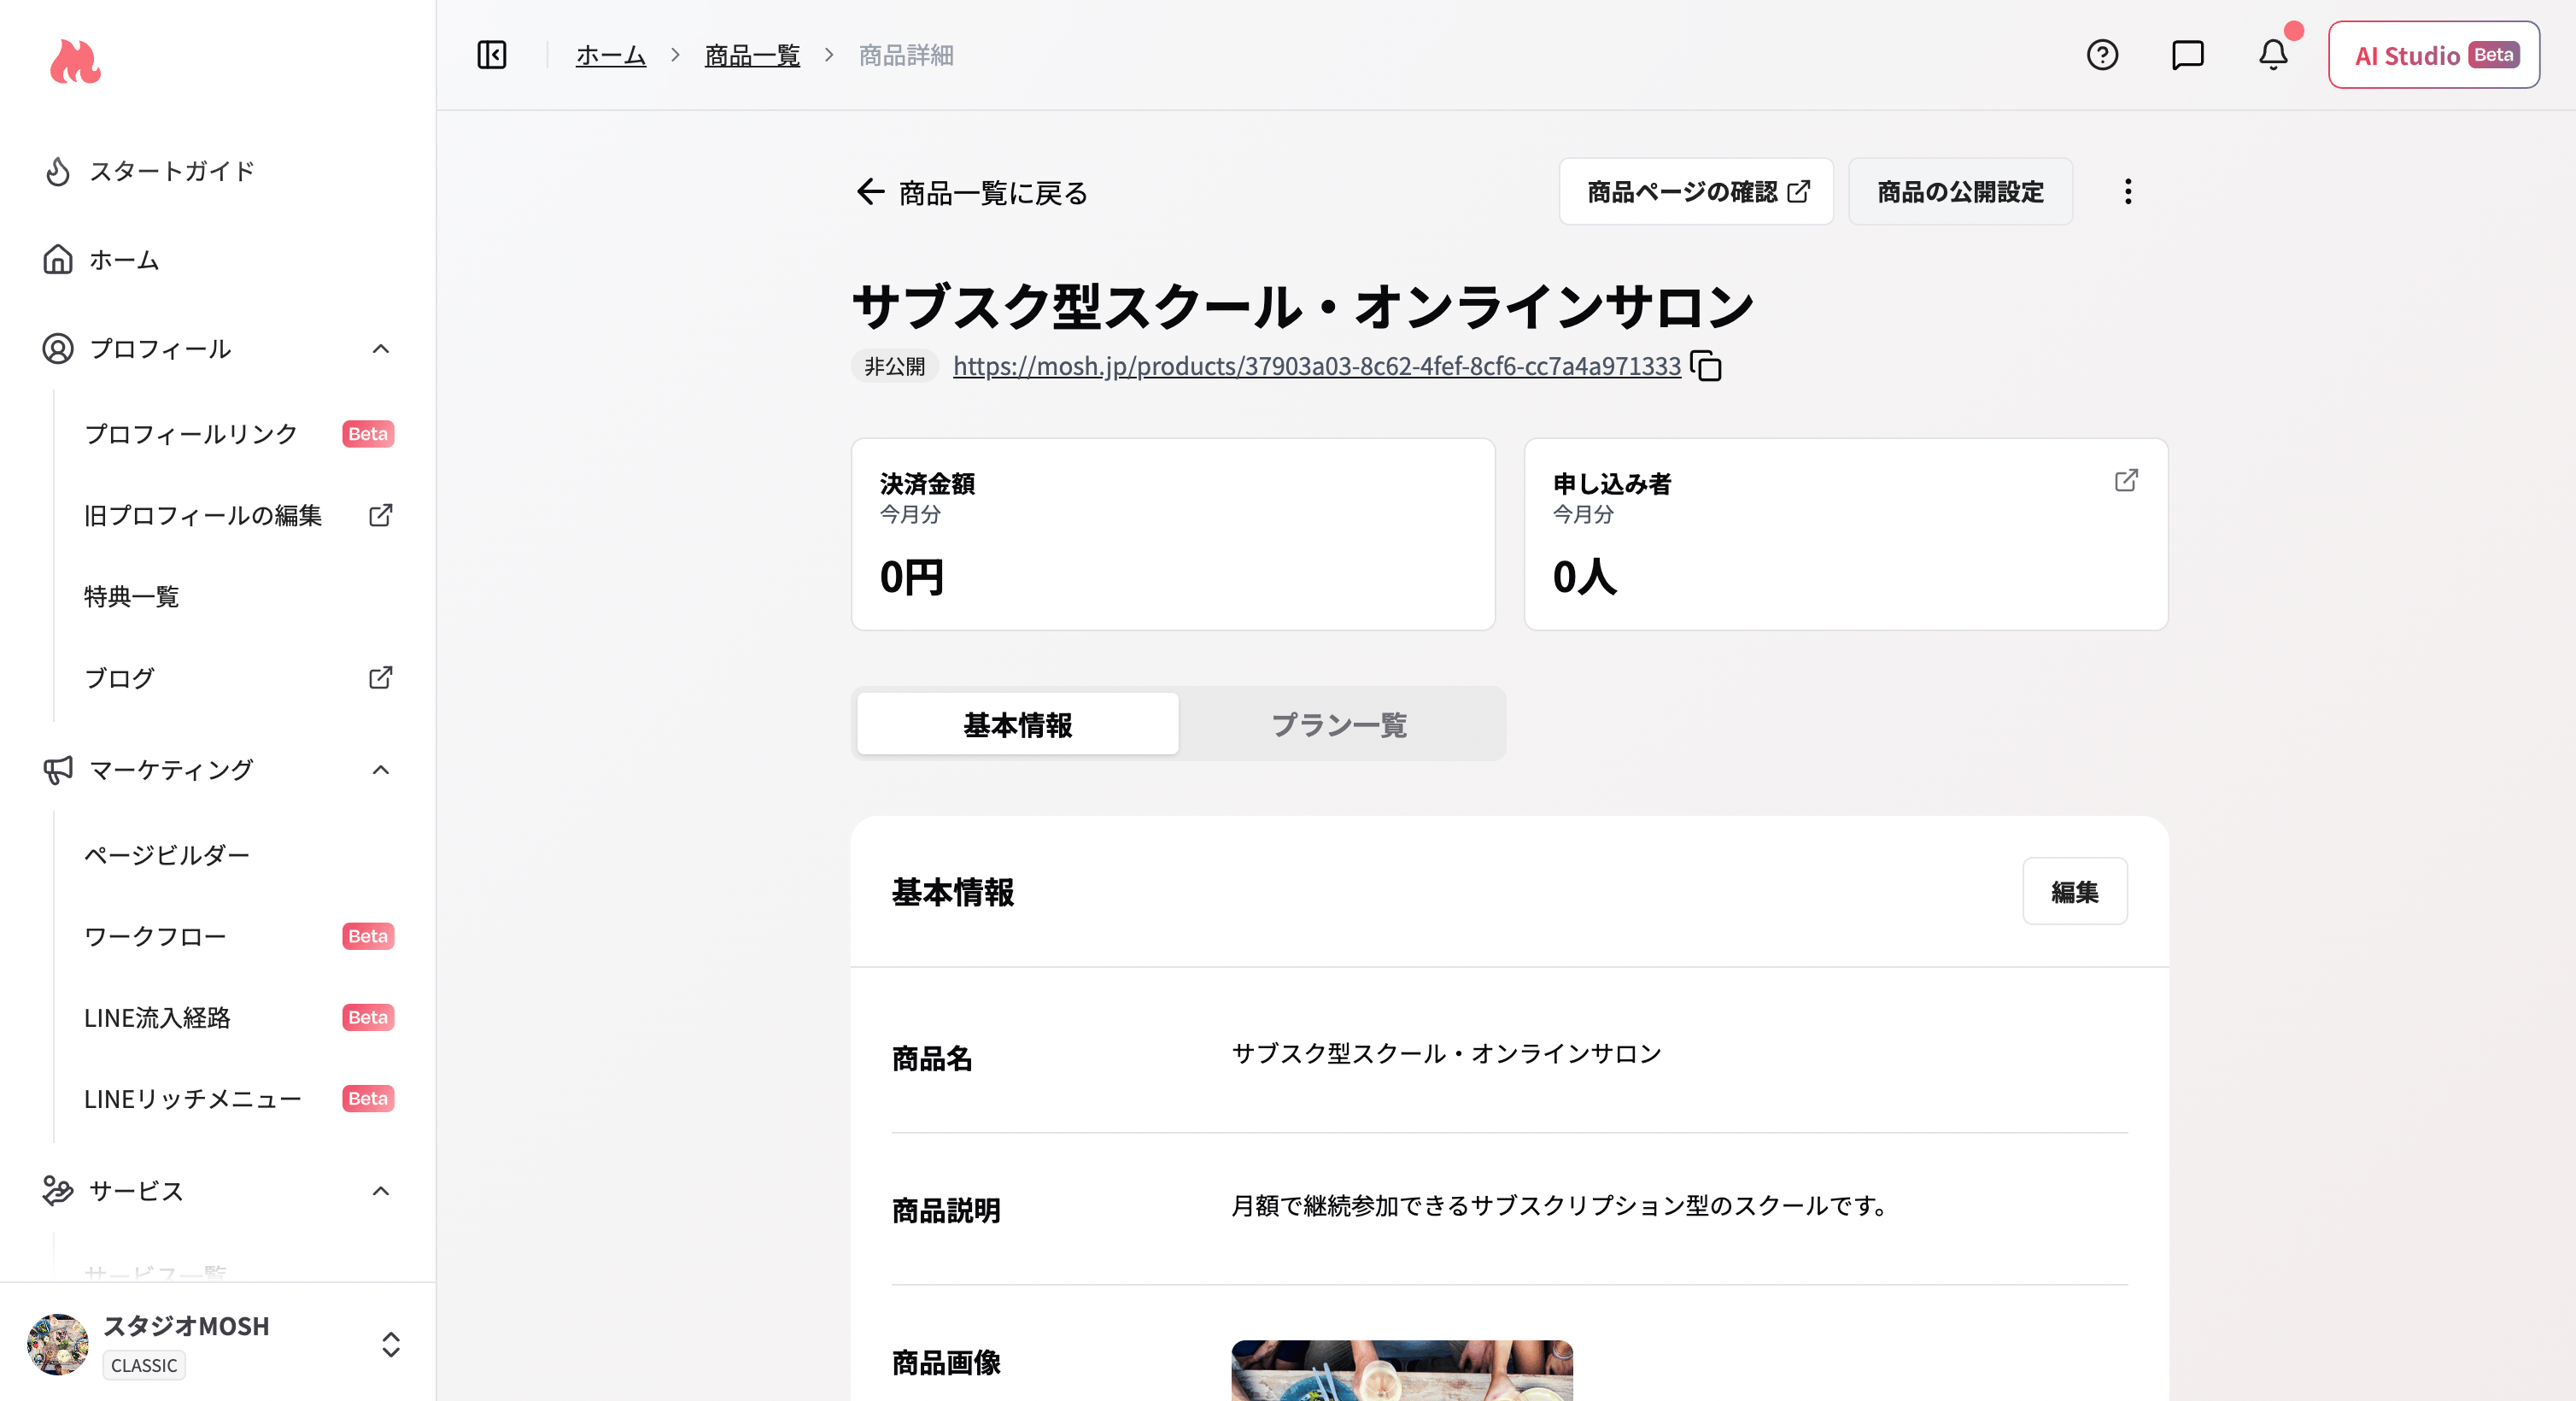Open the three-dot more options menu

tap(2128, 192)
